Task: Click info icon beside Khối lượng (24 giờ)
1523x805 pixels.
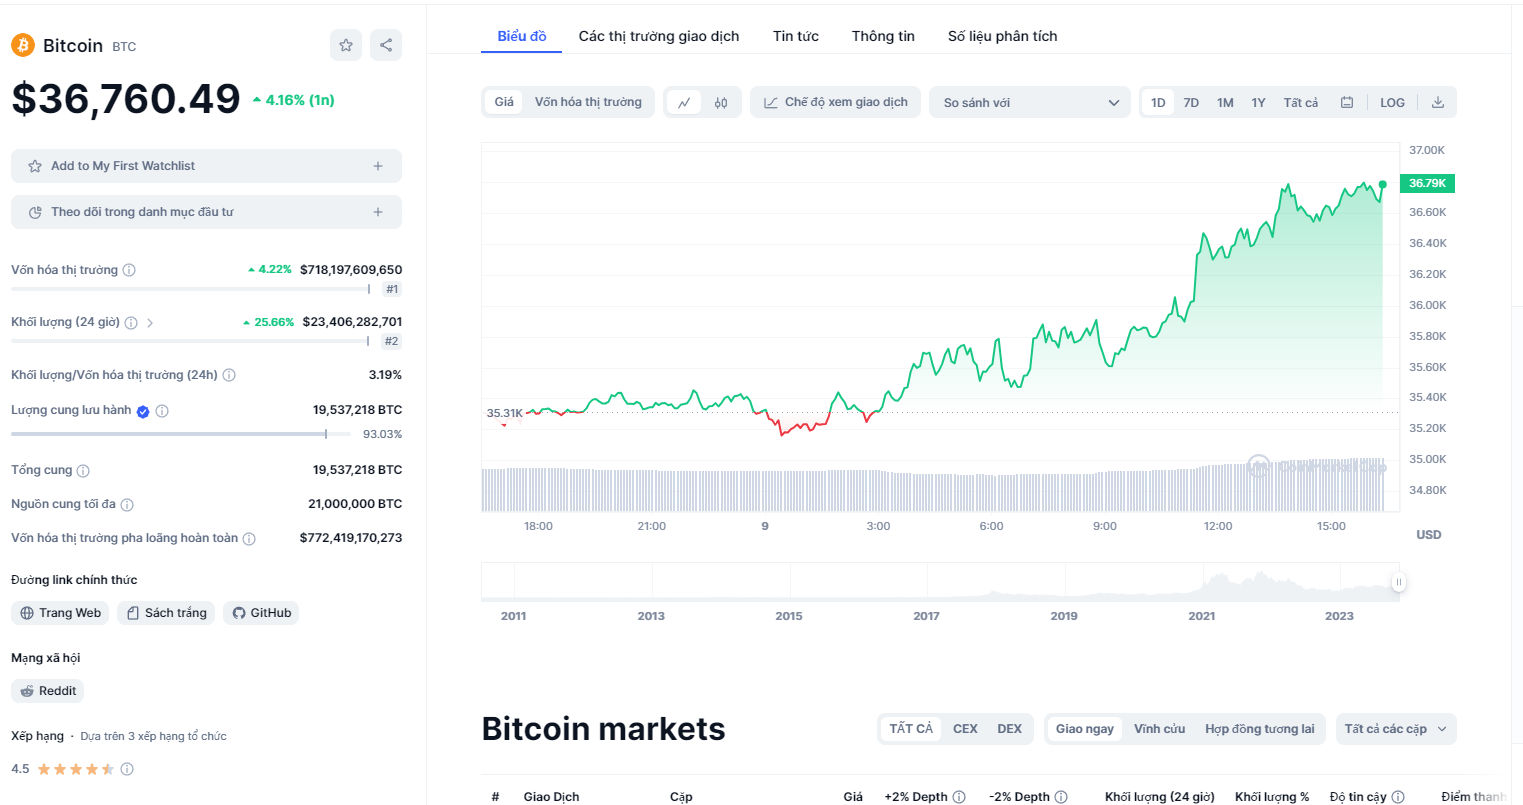Action: click(131, 322)
